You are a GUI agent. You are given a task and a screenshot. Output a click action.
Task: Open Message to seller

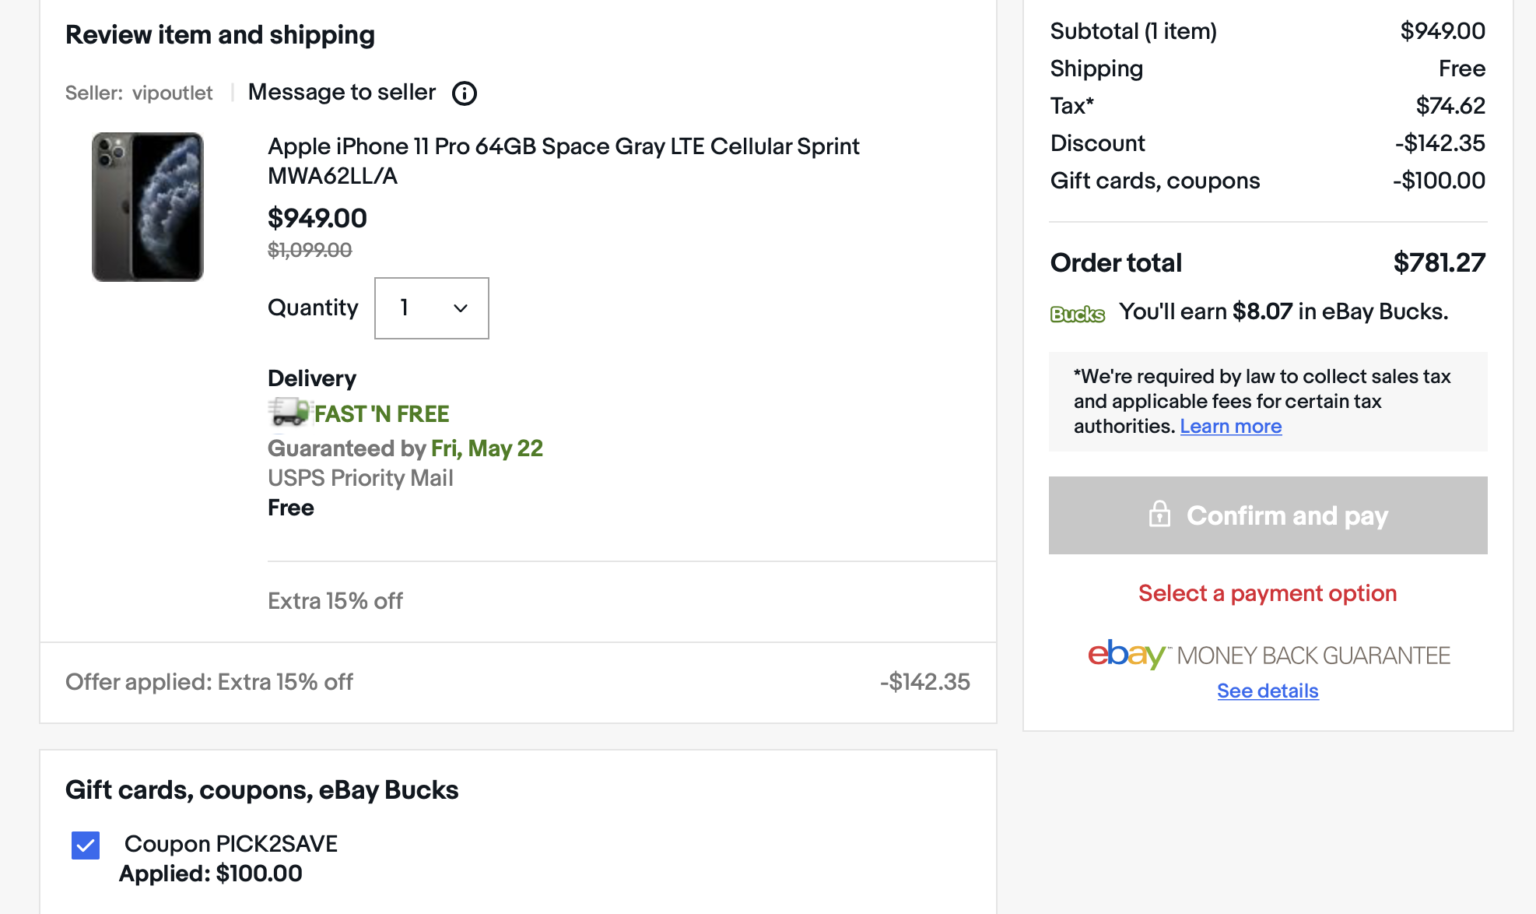click(x=342, y=92)
